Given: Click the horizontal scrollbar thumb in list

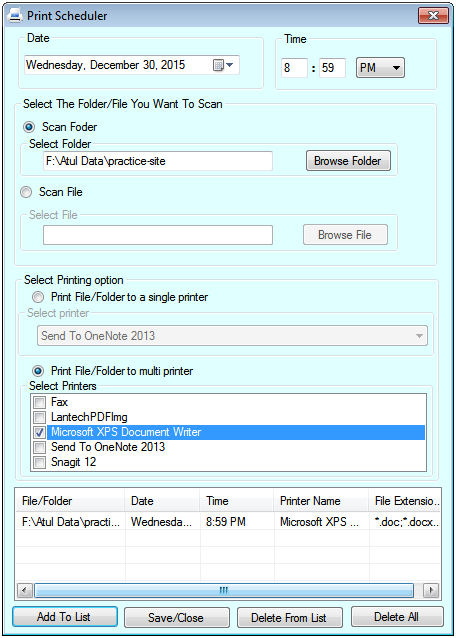Looking at the screenshot, I should pyautogui.click(x=224, y=590).
